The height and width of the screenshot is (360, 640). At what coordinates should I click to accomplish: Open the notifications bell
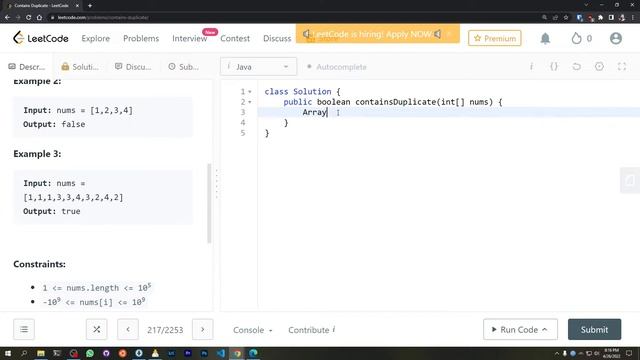click(x=545, y=38)
